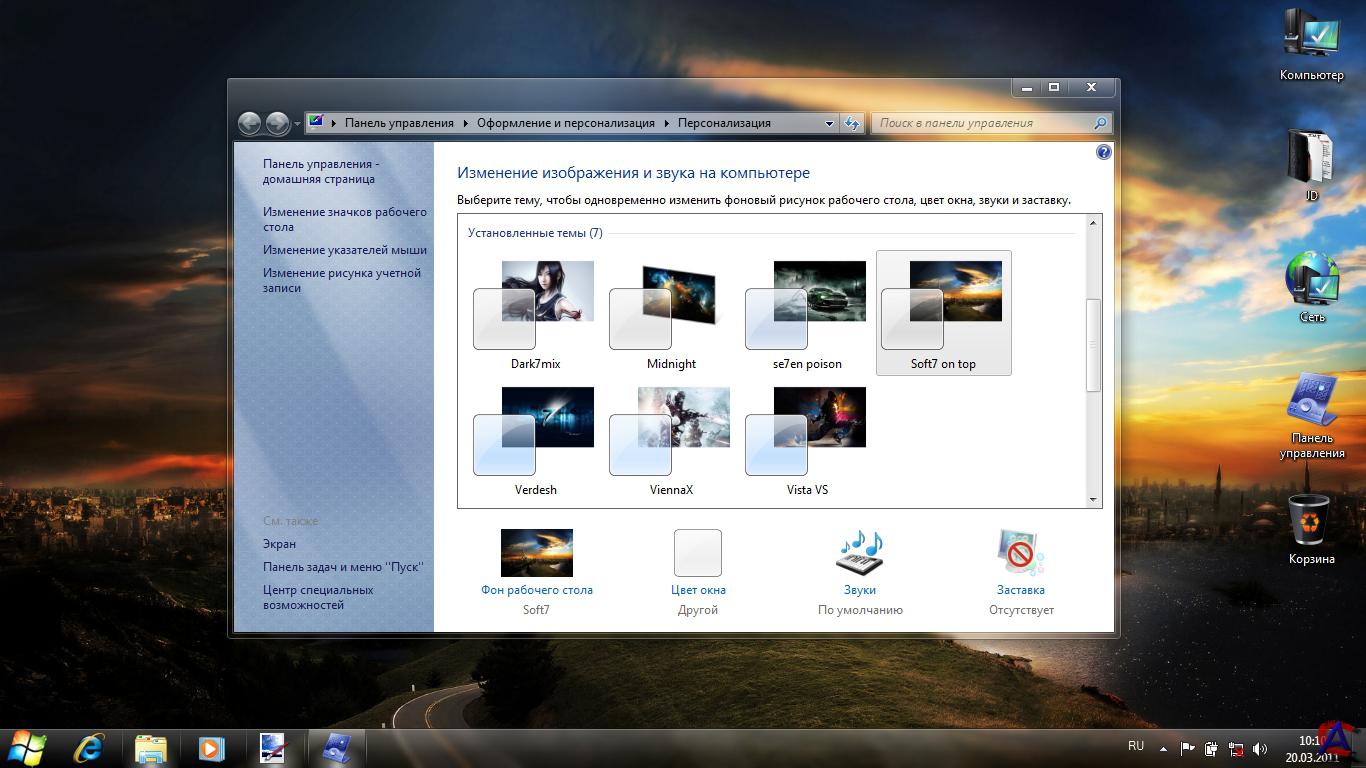Click the control panel search field
Viewport: 1366px width, 768px height.
(x=983, y=123)
